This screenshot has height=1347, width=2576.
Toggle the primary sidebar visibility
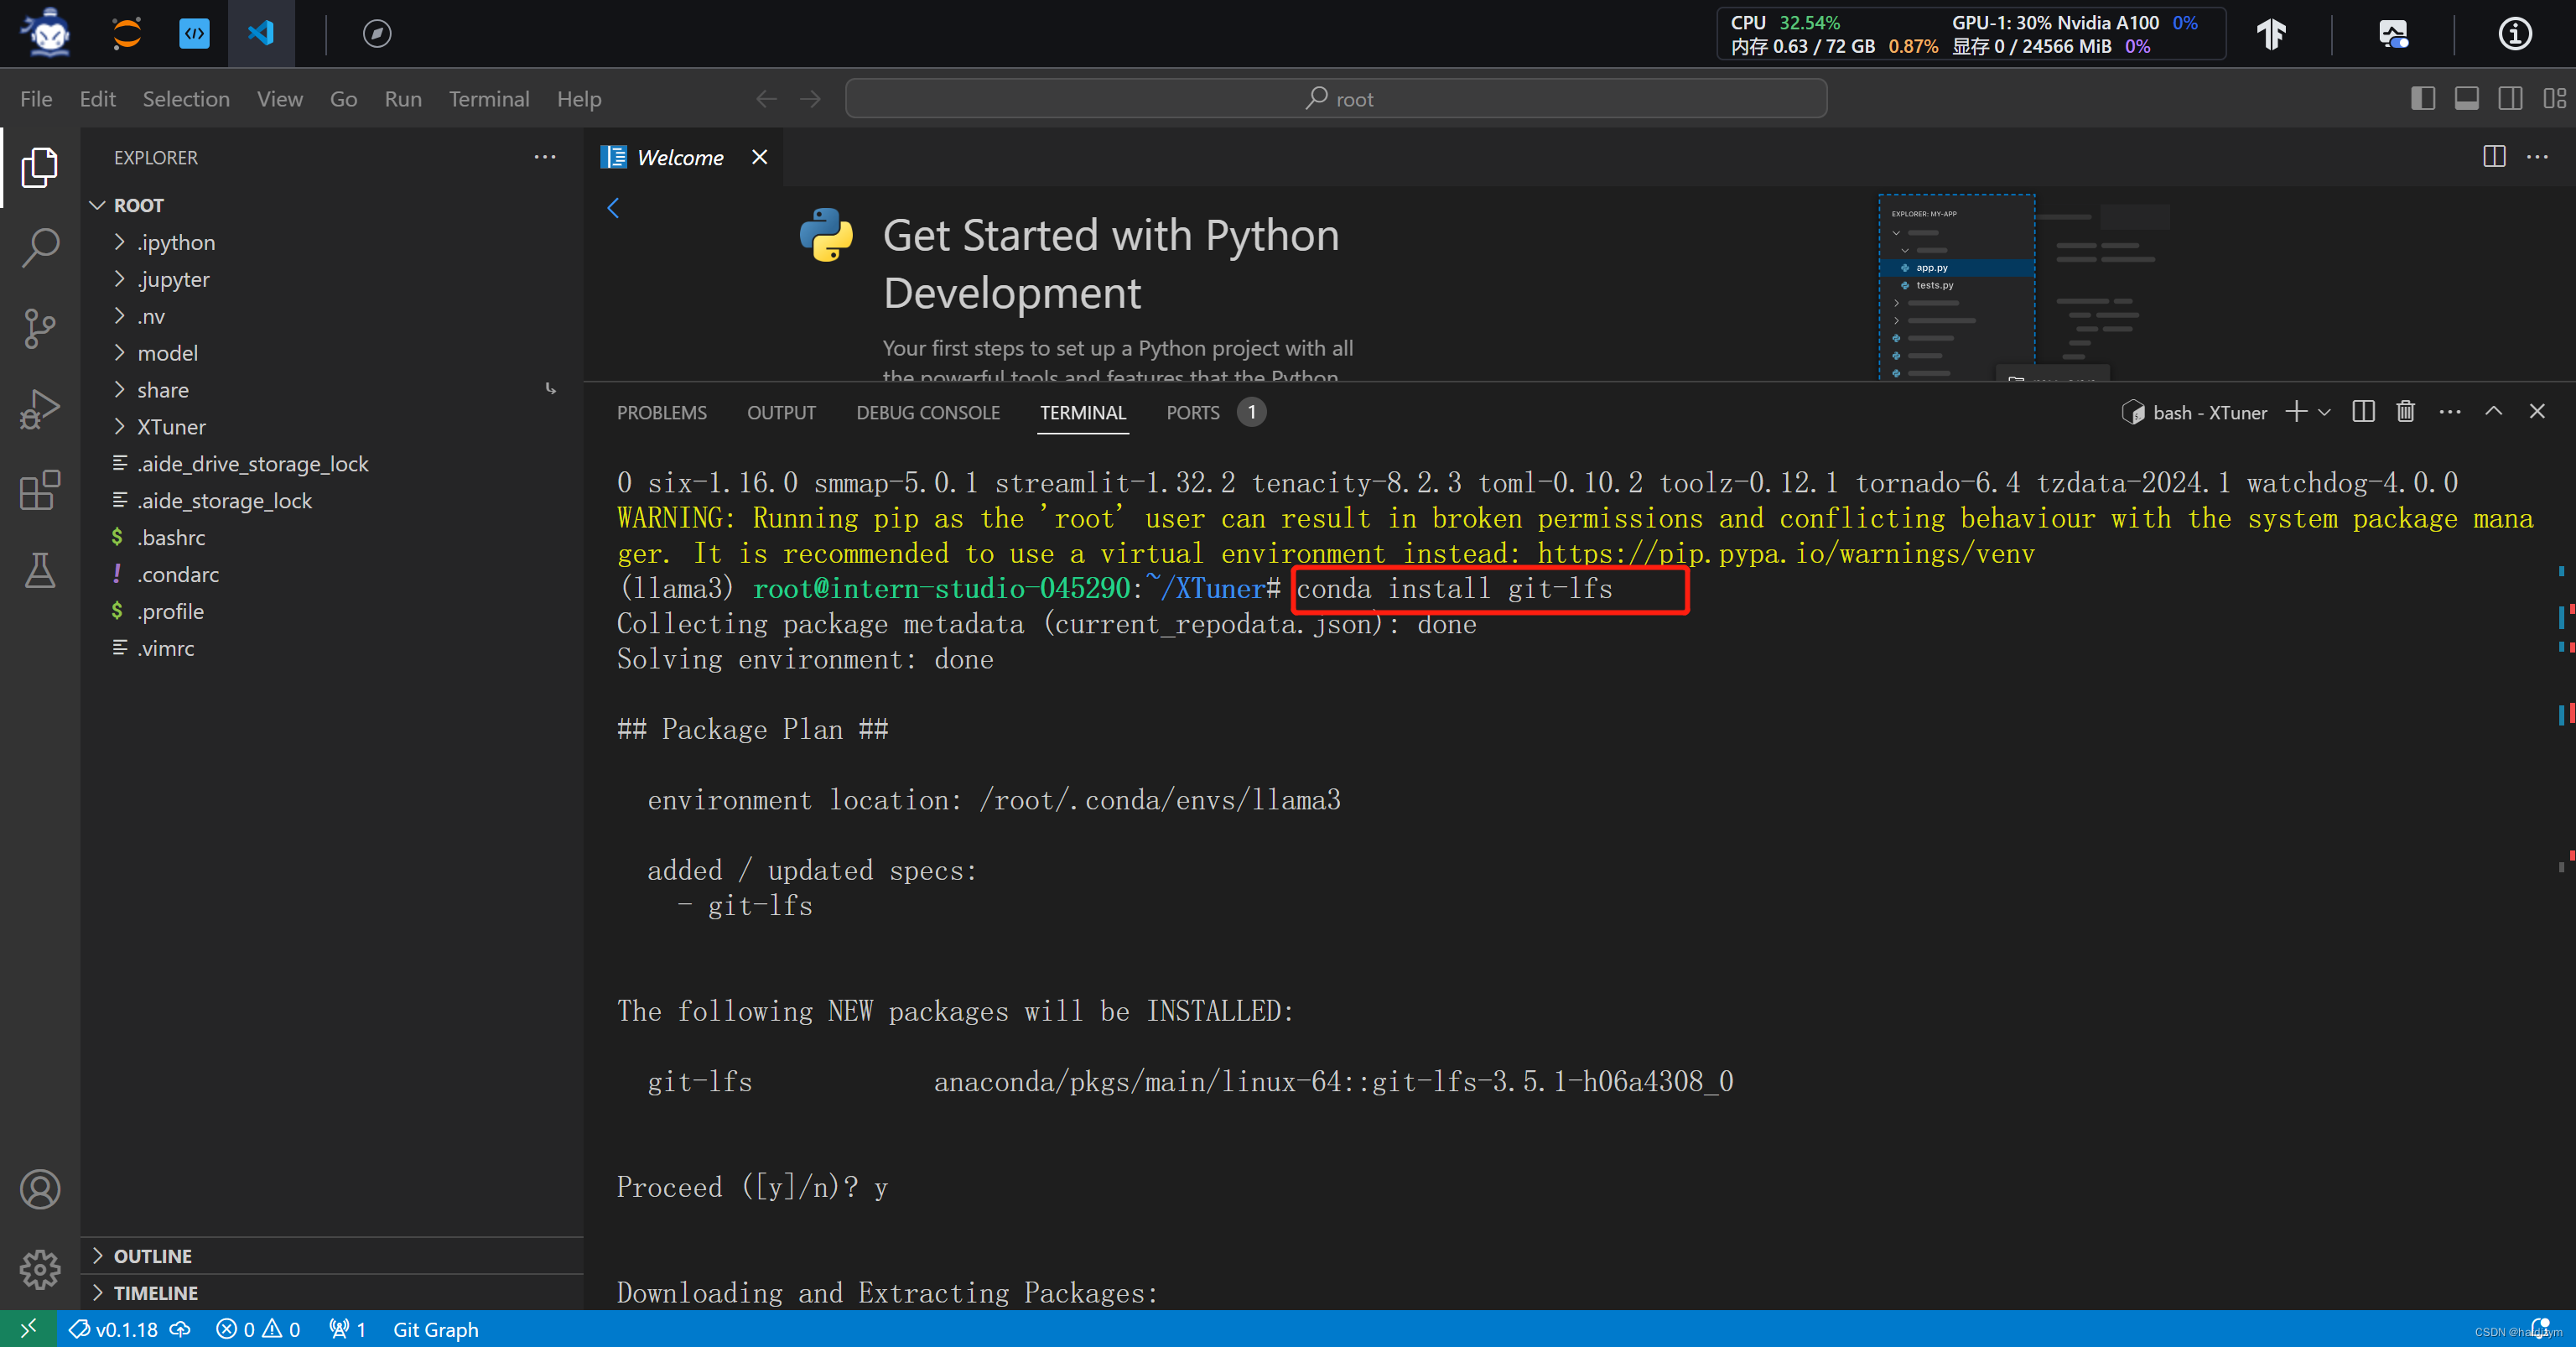tap(2424, 99)
